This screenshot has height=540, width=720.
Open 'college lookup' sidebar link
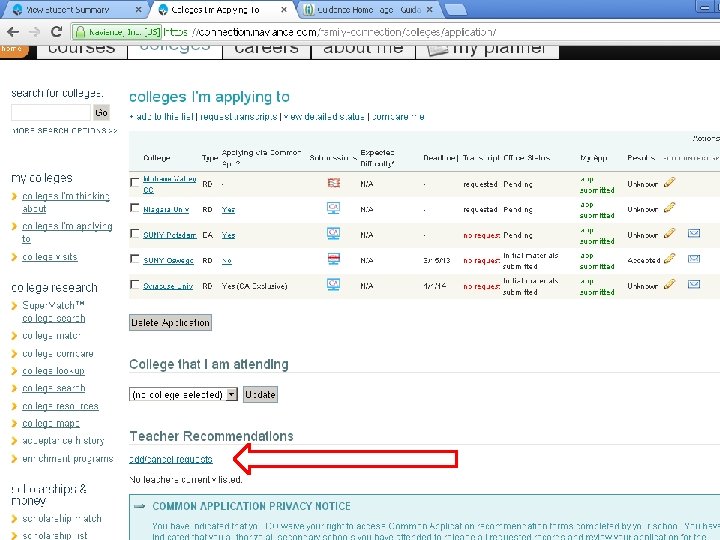tap(53, 371)
